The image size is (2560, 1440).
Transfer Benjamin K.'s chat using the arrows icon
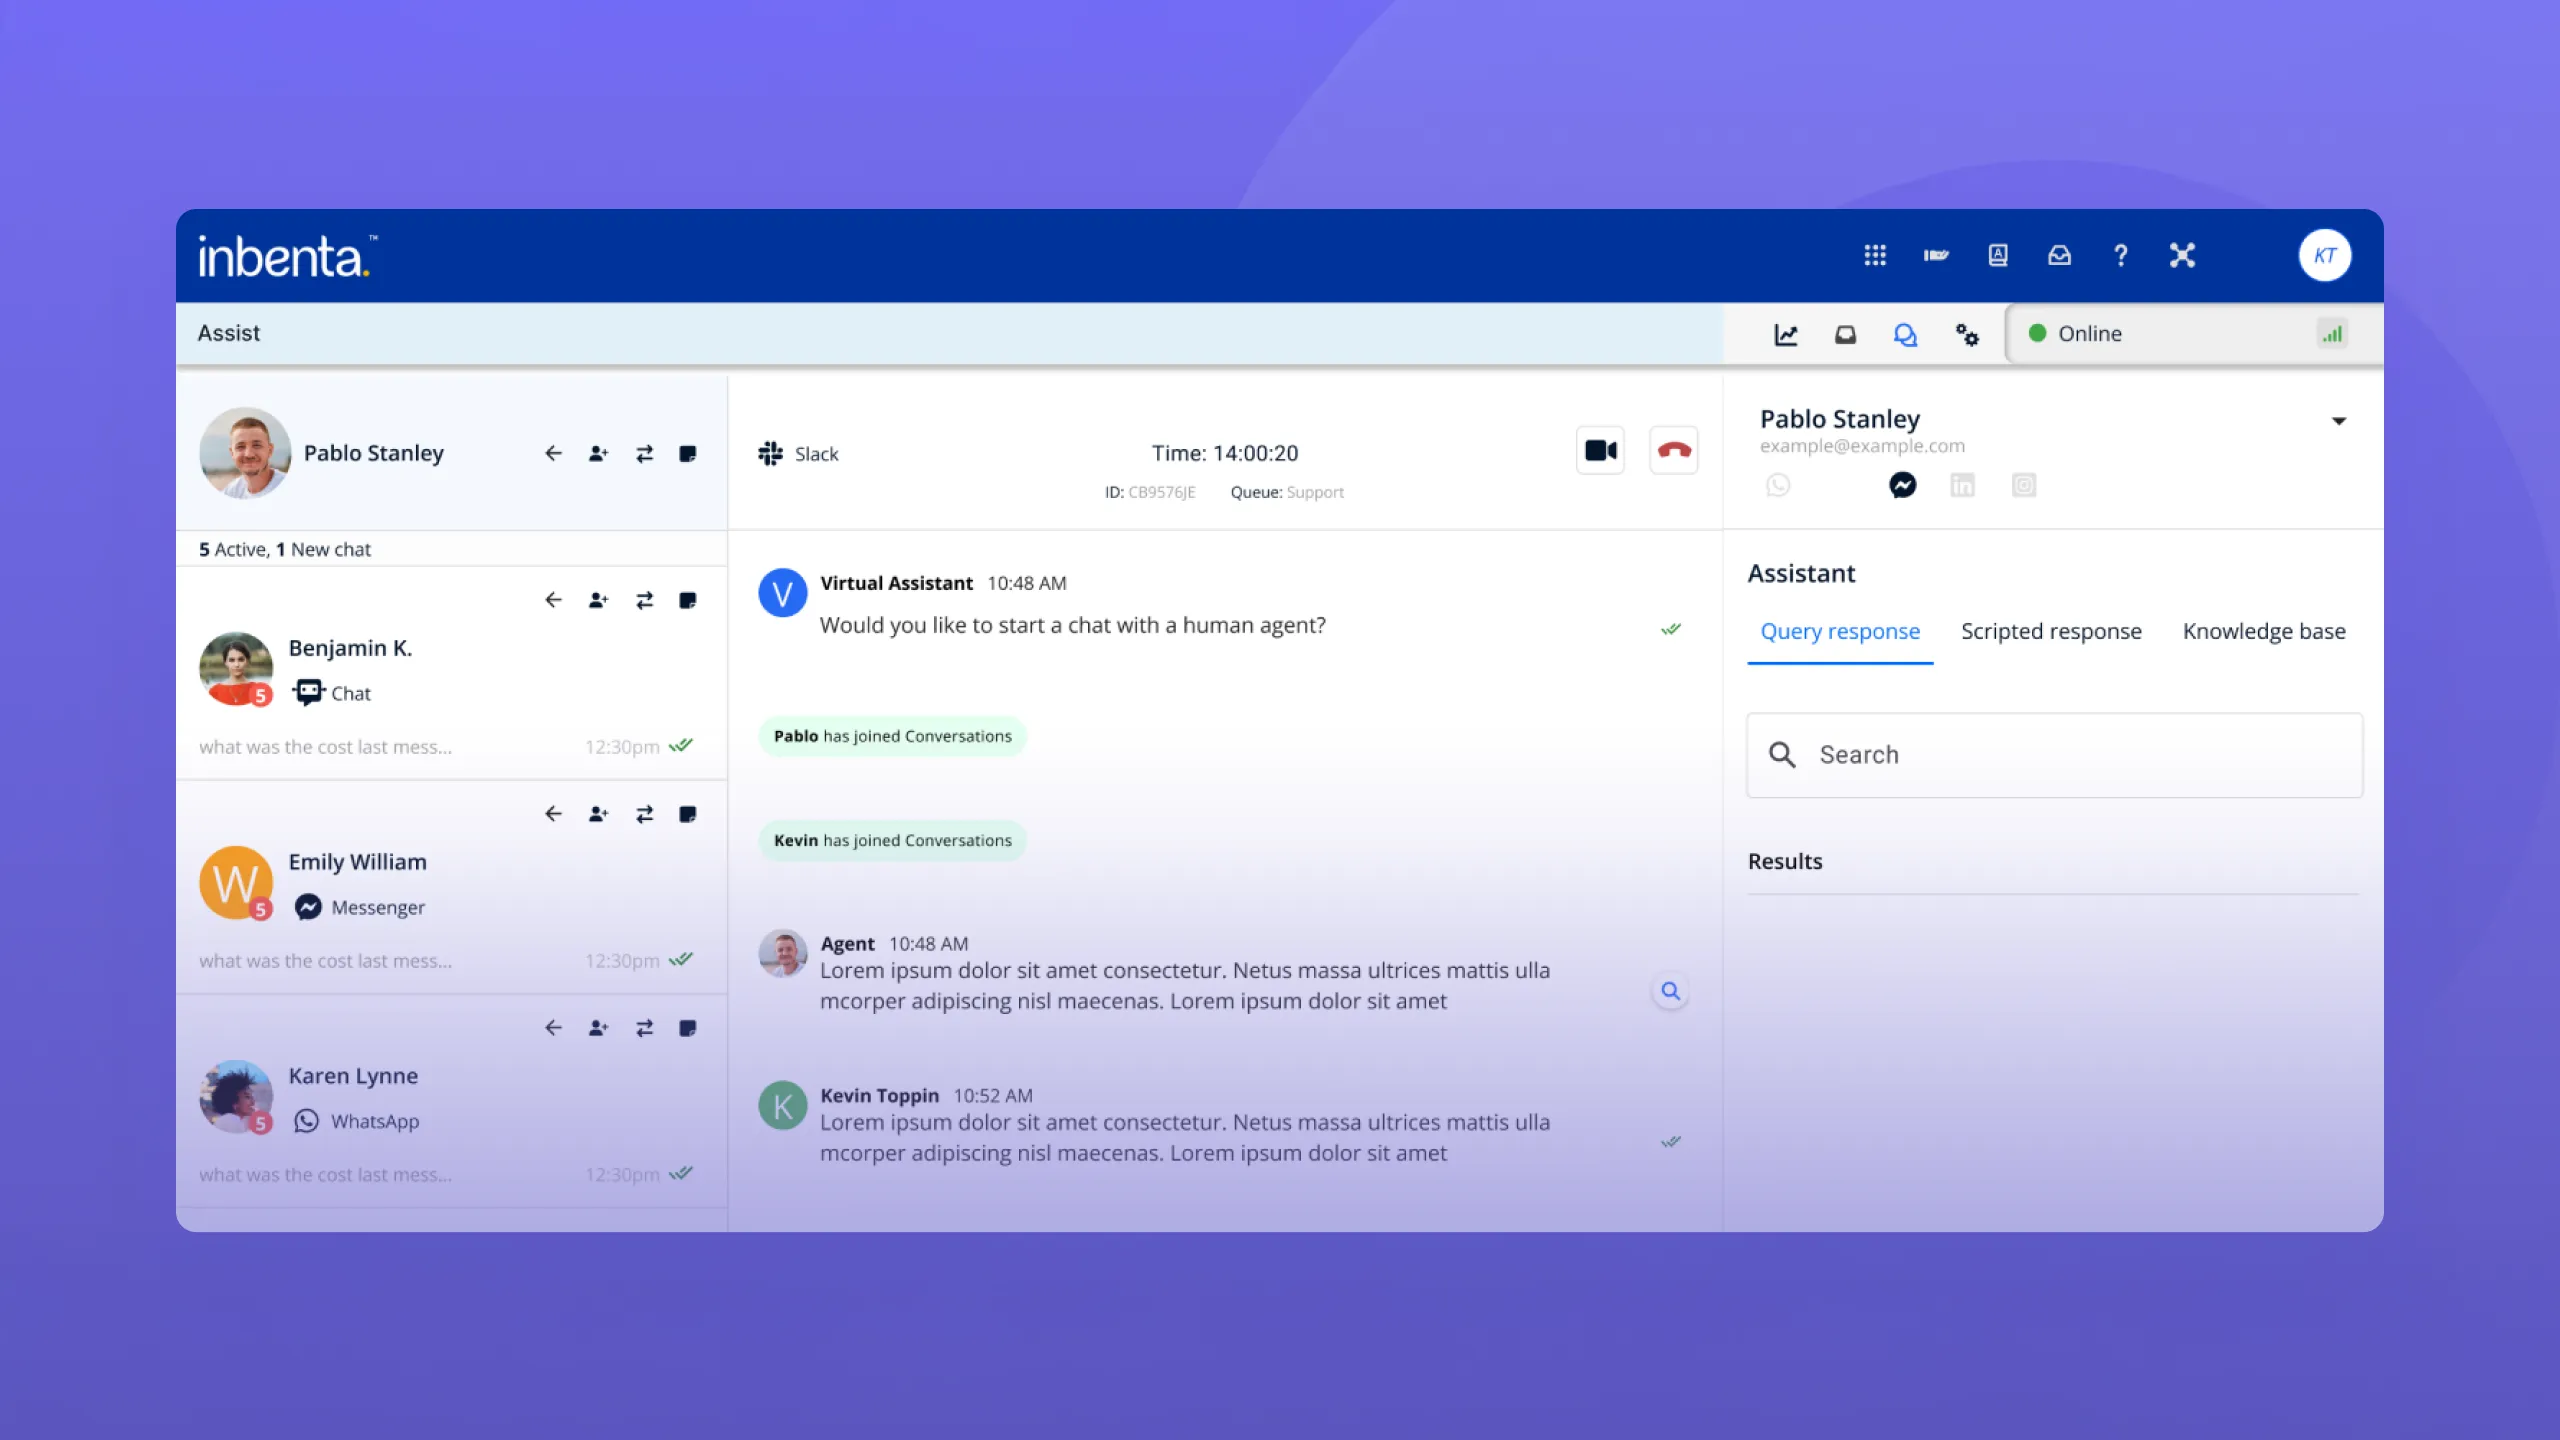pos(644,599)
